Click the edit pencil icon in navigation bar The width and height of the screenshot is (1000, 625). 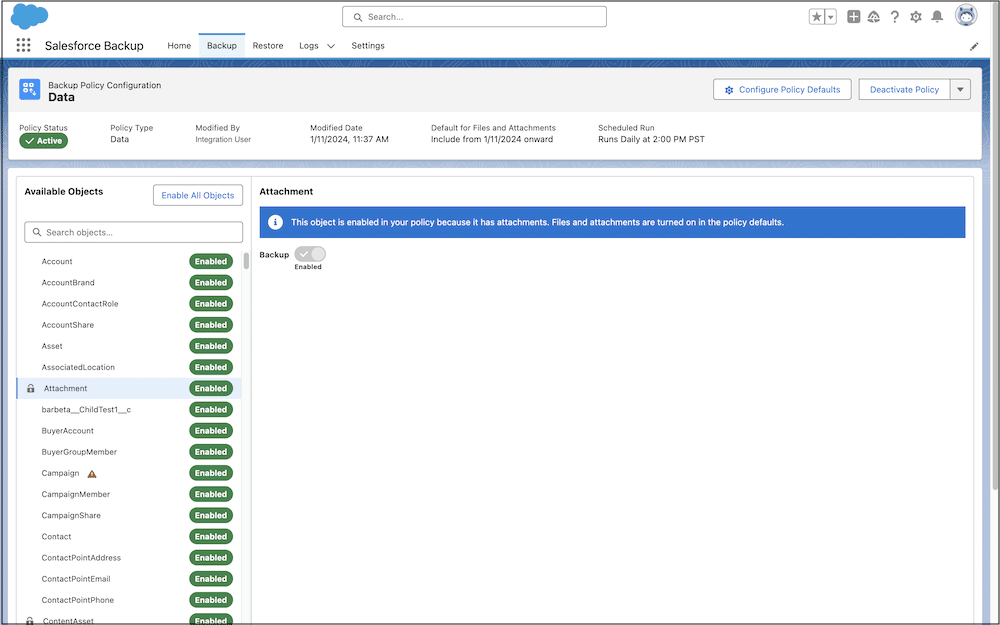click(974, 46)
